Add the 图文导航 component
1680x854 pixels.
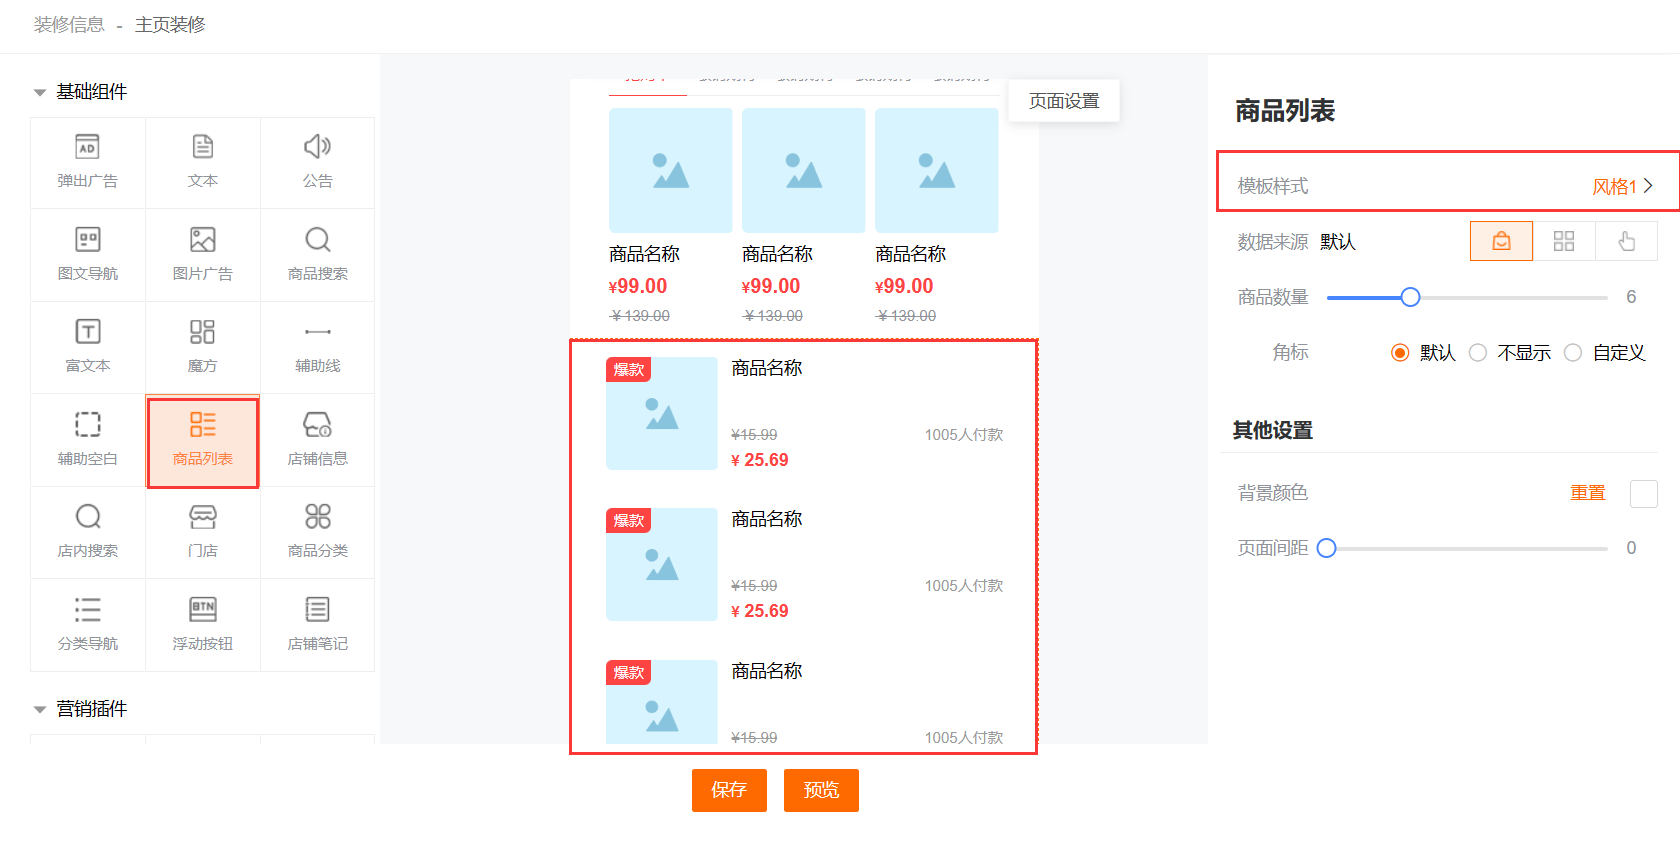[x=88, y=255]
